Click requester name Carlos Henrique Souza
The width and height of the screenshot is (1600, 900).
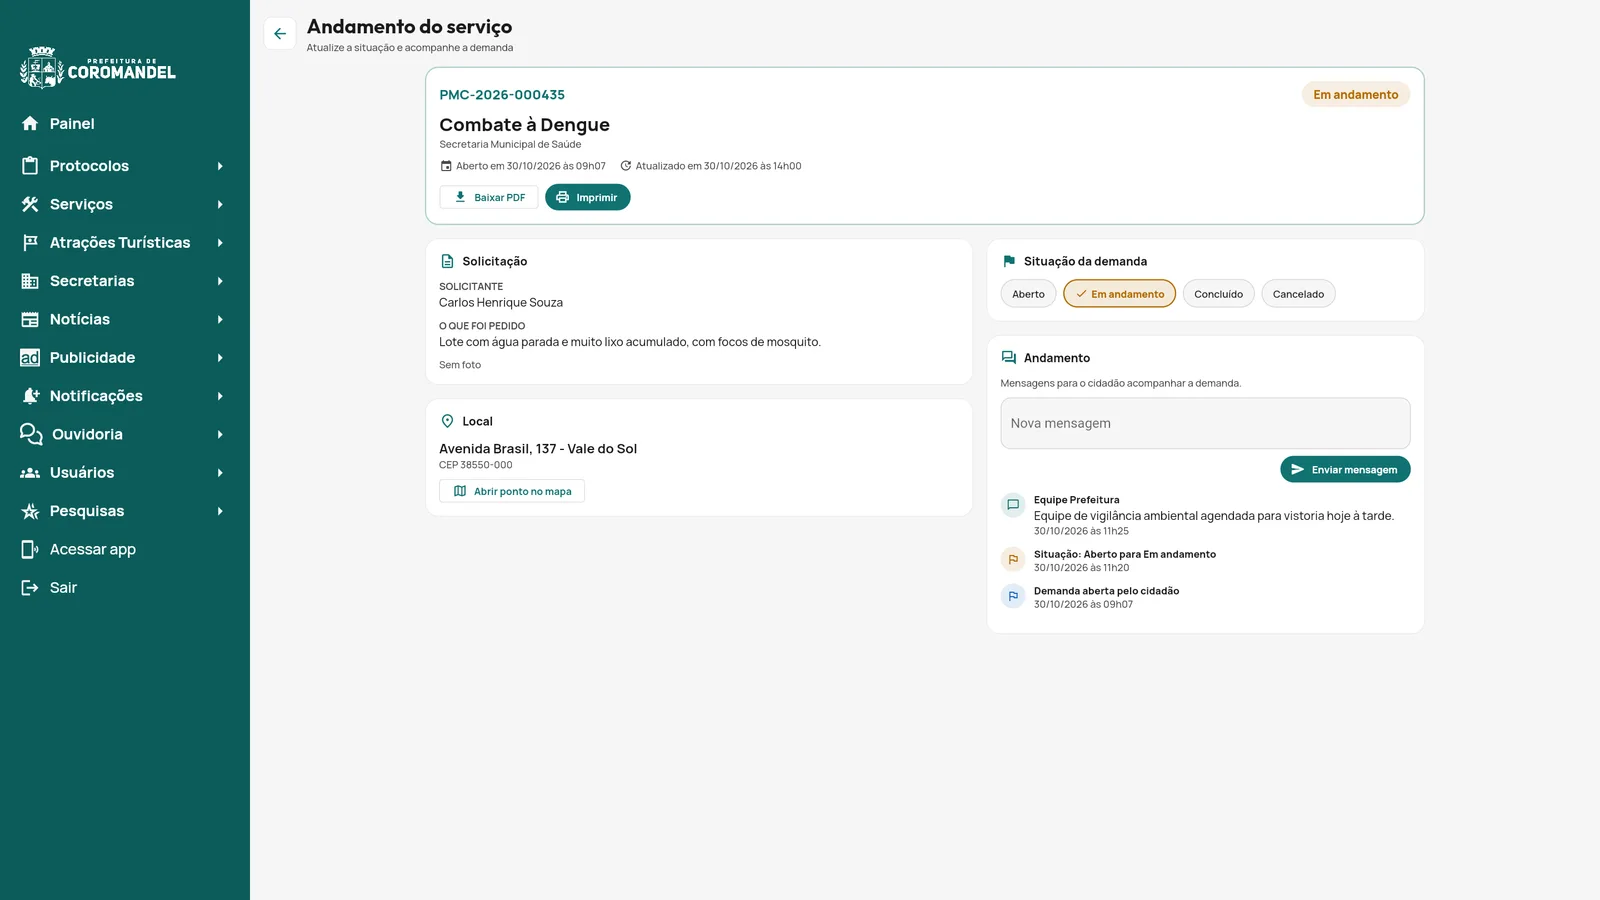pyautogui.click(x=501, y=303)
